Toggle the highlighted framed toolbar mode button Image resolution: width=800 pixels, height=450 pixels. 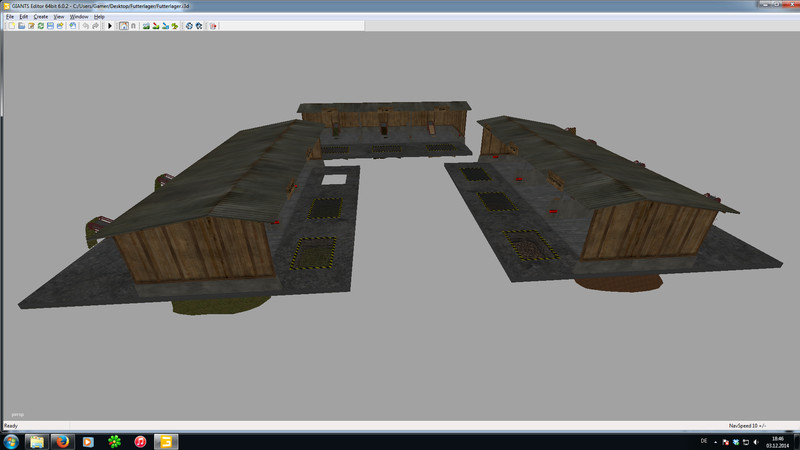(x=123, y=26)
